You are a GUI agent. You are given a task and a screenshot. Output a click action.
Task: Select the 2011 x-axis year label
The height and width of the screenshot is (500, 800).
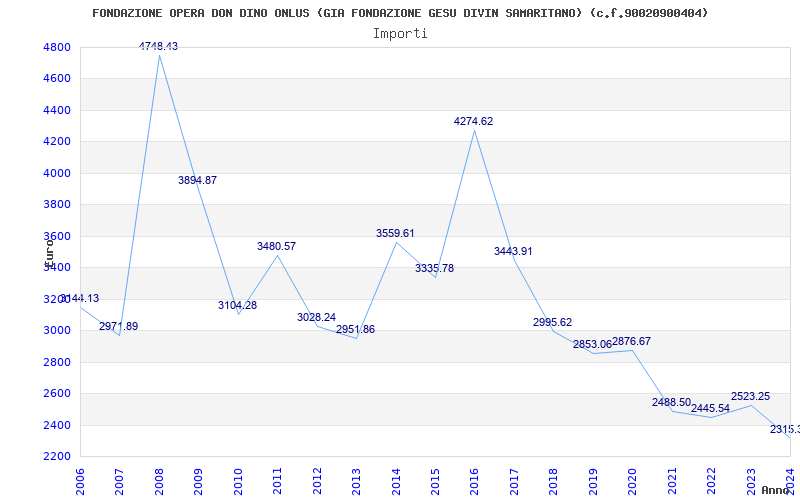277,482
